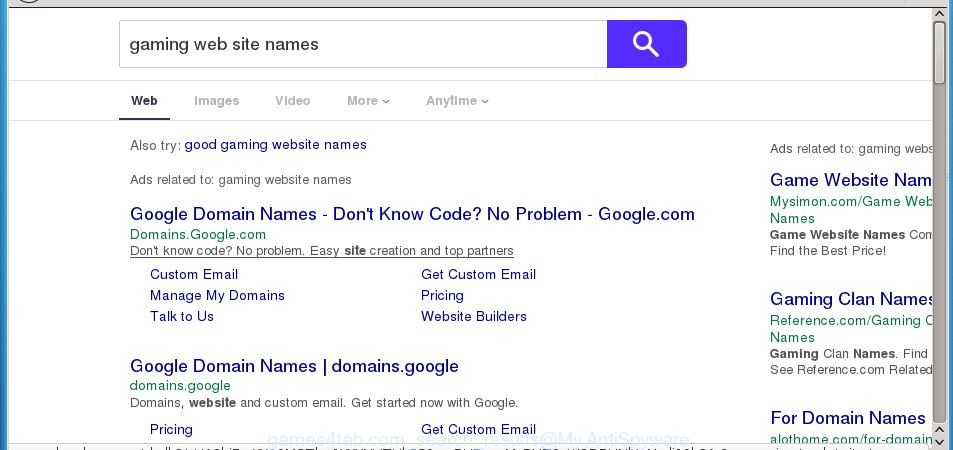Click the vertical scrollbar thumb
953x450 pixels.
940,52
